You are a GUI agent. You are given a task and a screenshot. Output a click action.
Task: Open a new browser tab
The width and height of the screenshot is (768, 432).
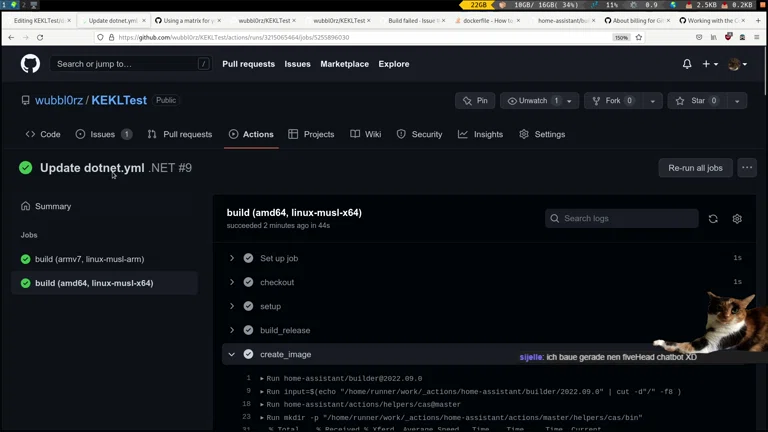click(758, 21)
